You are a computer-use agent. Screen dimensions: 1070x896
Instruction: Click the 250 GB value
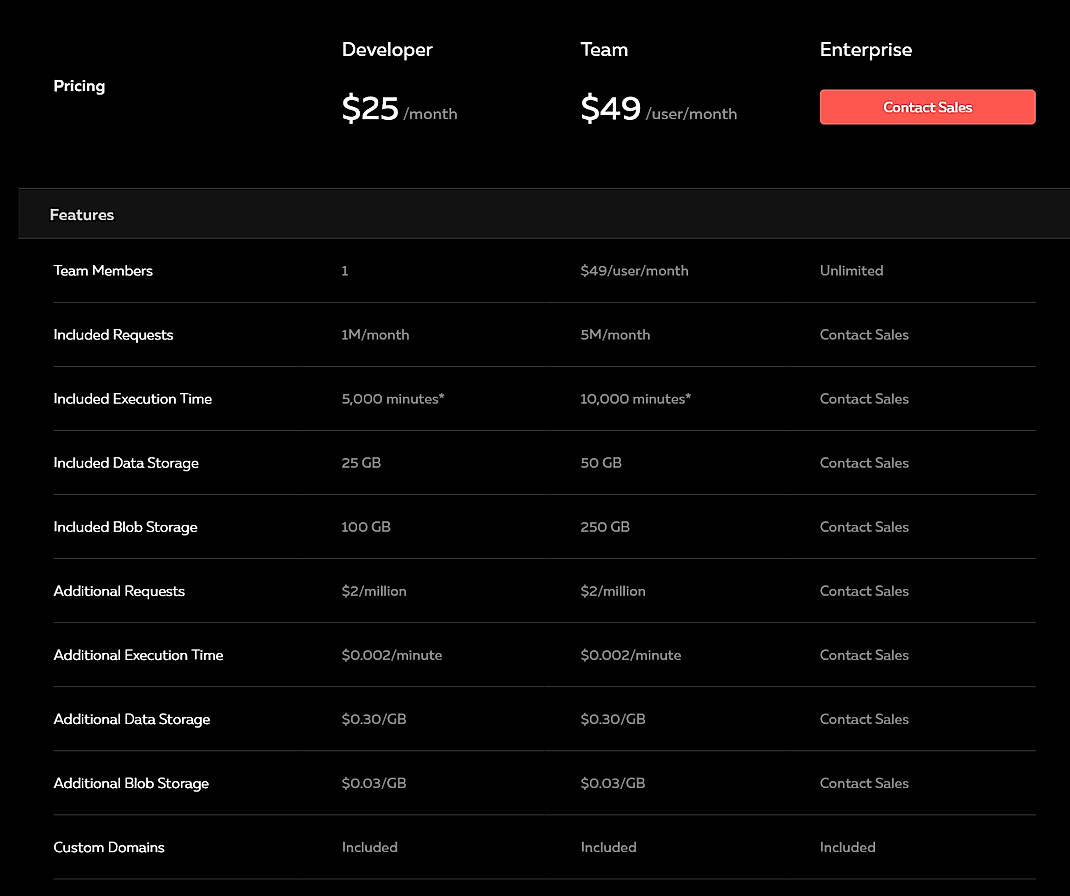(605, 528)
